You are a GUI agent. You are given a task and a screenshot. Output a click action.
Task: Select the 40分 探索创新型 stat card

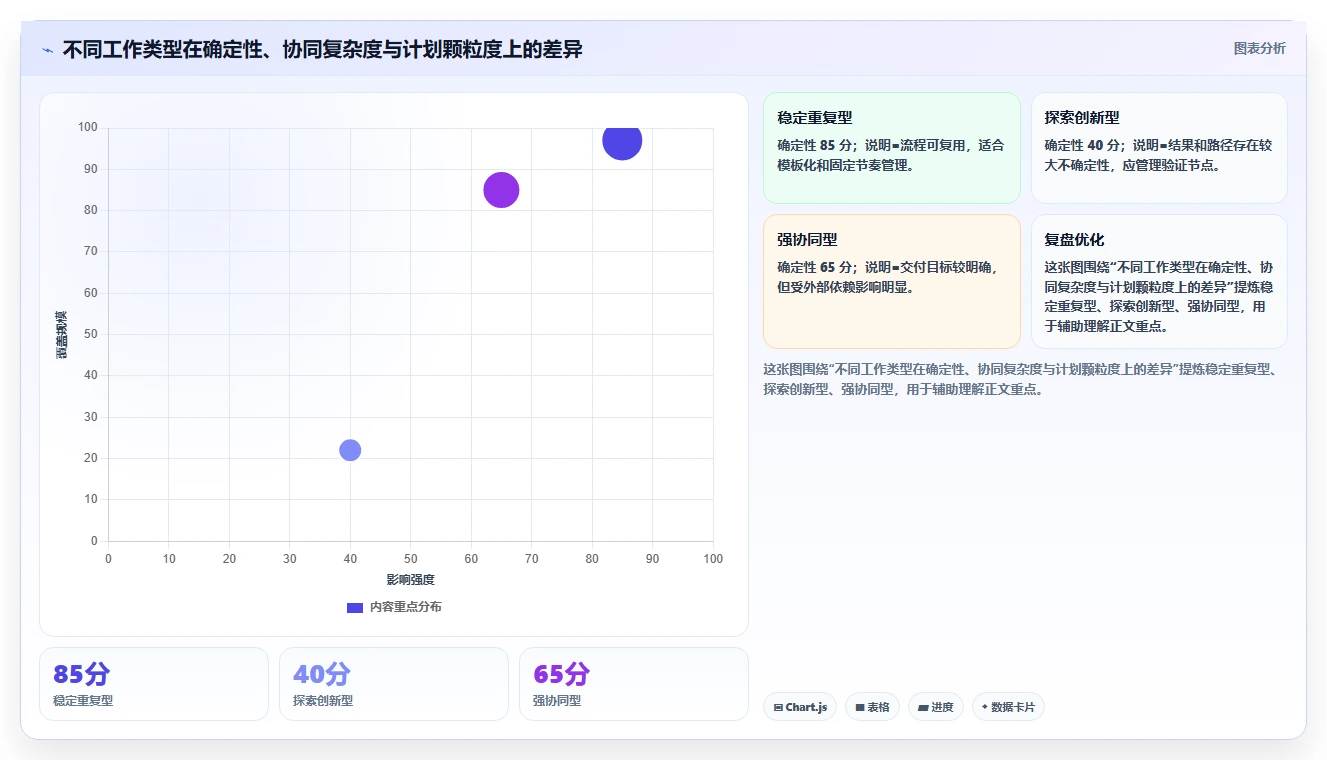(x=393, y=684)
